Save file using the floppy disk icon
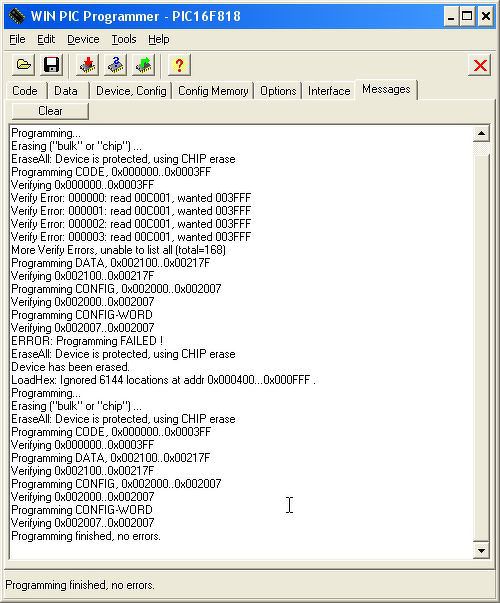 point(51,65)
